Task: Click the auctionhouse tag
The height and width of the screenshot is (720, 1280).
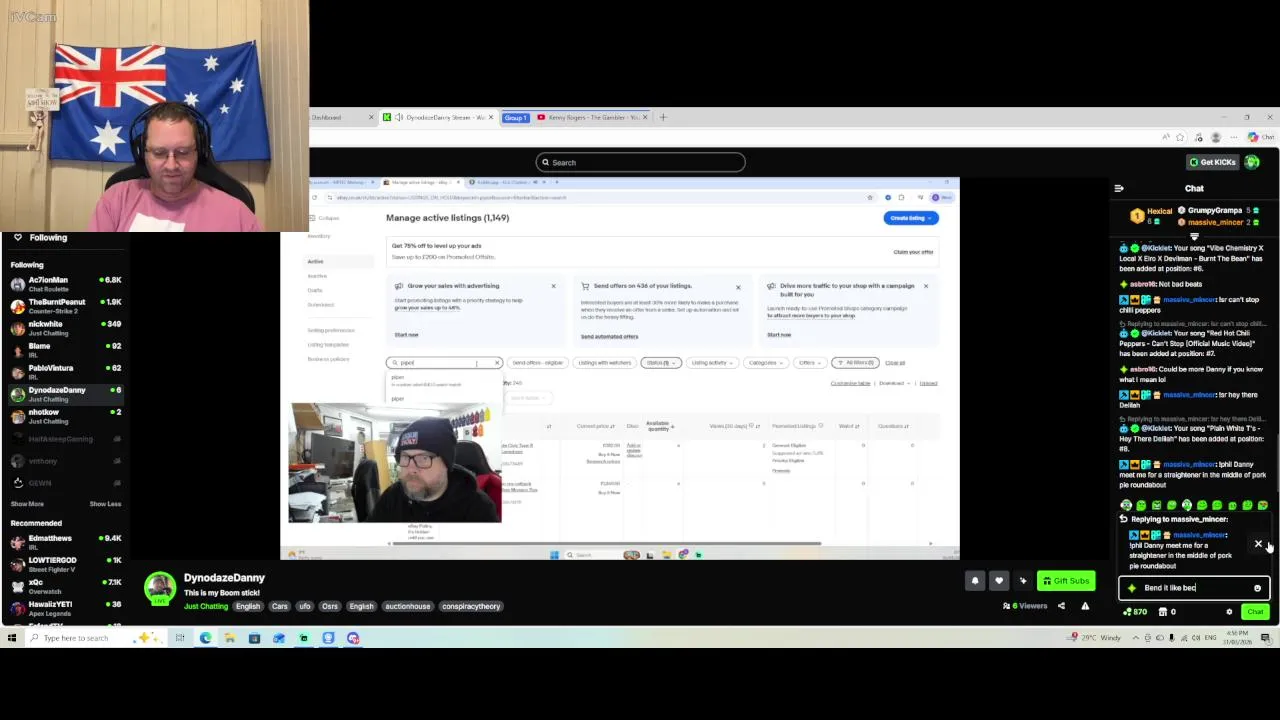Action: [407, 606]
